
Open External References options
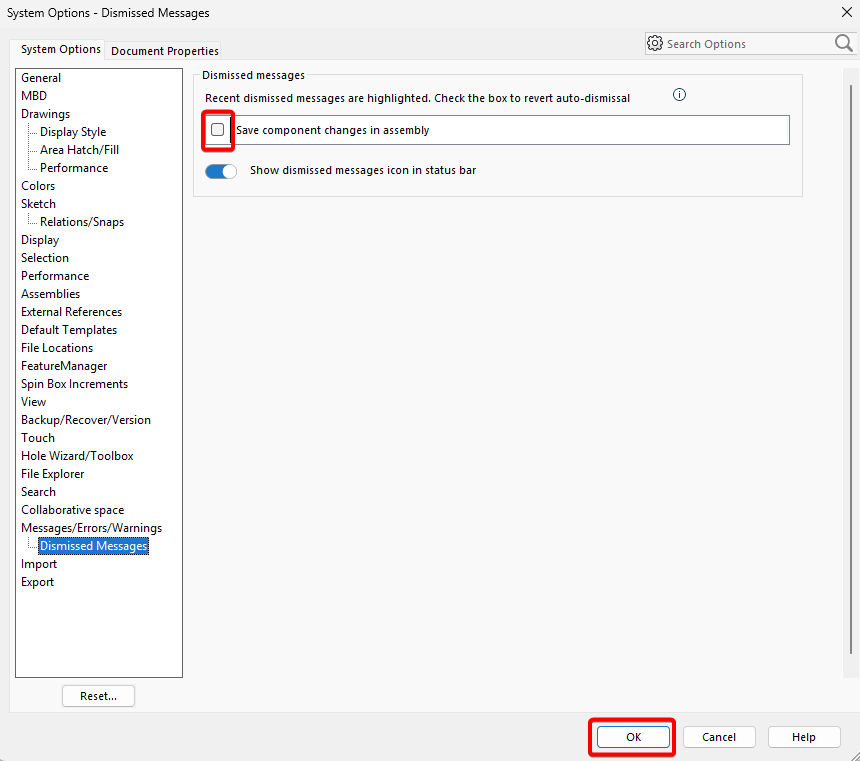tap(71, 312)
